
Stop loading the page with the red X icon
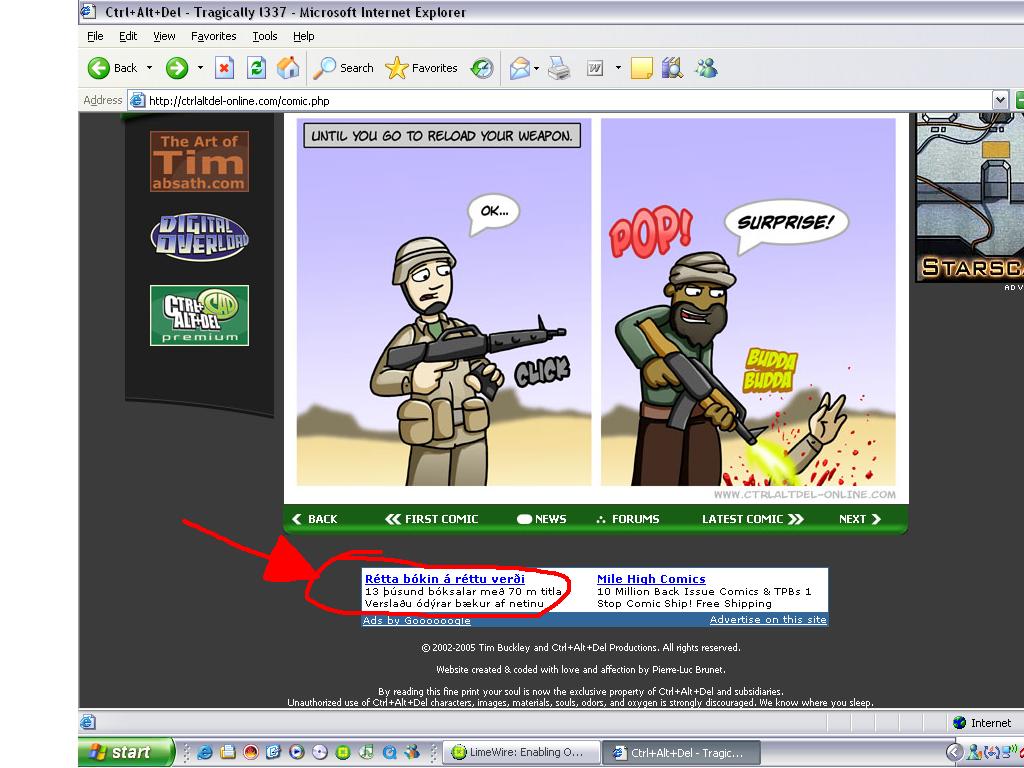coord(225,68)
